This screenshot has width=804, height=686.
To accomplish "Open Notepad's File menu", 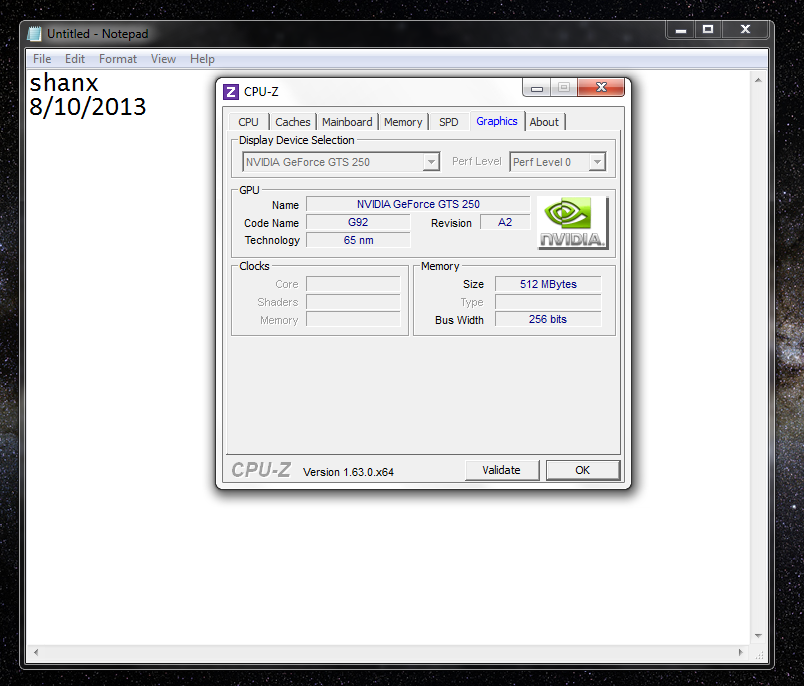I will coord(42,59).
